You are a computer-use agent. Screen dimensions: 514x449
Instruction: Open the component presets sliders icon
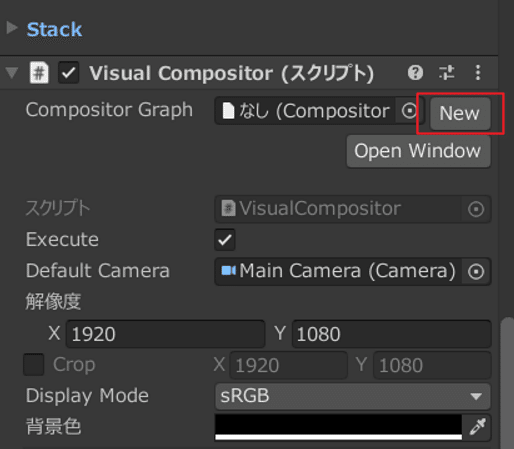[446, 72]
